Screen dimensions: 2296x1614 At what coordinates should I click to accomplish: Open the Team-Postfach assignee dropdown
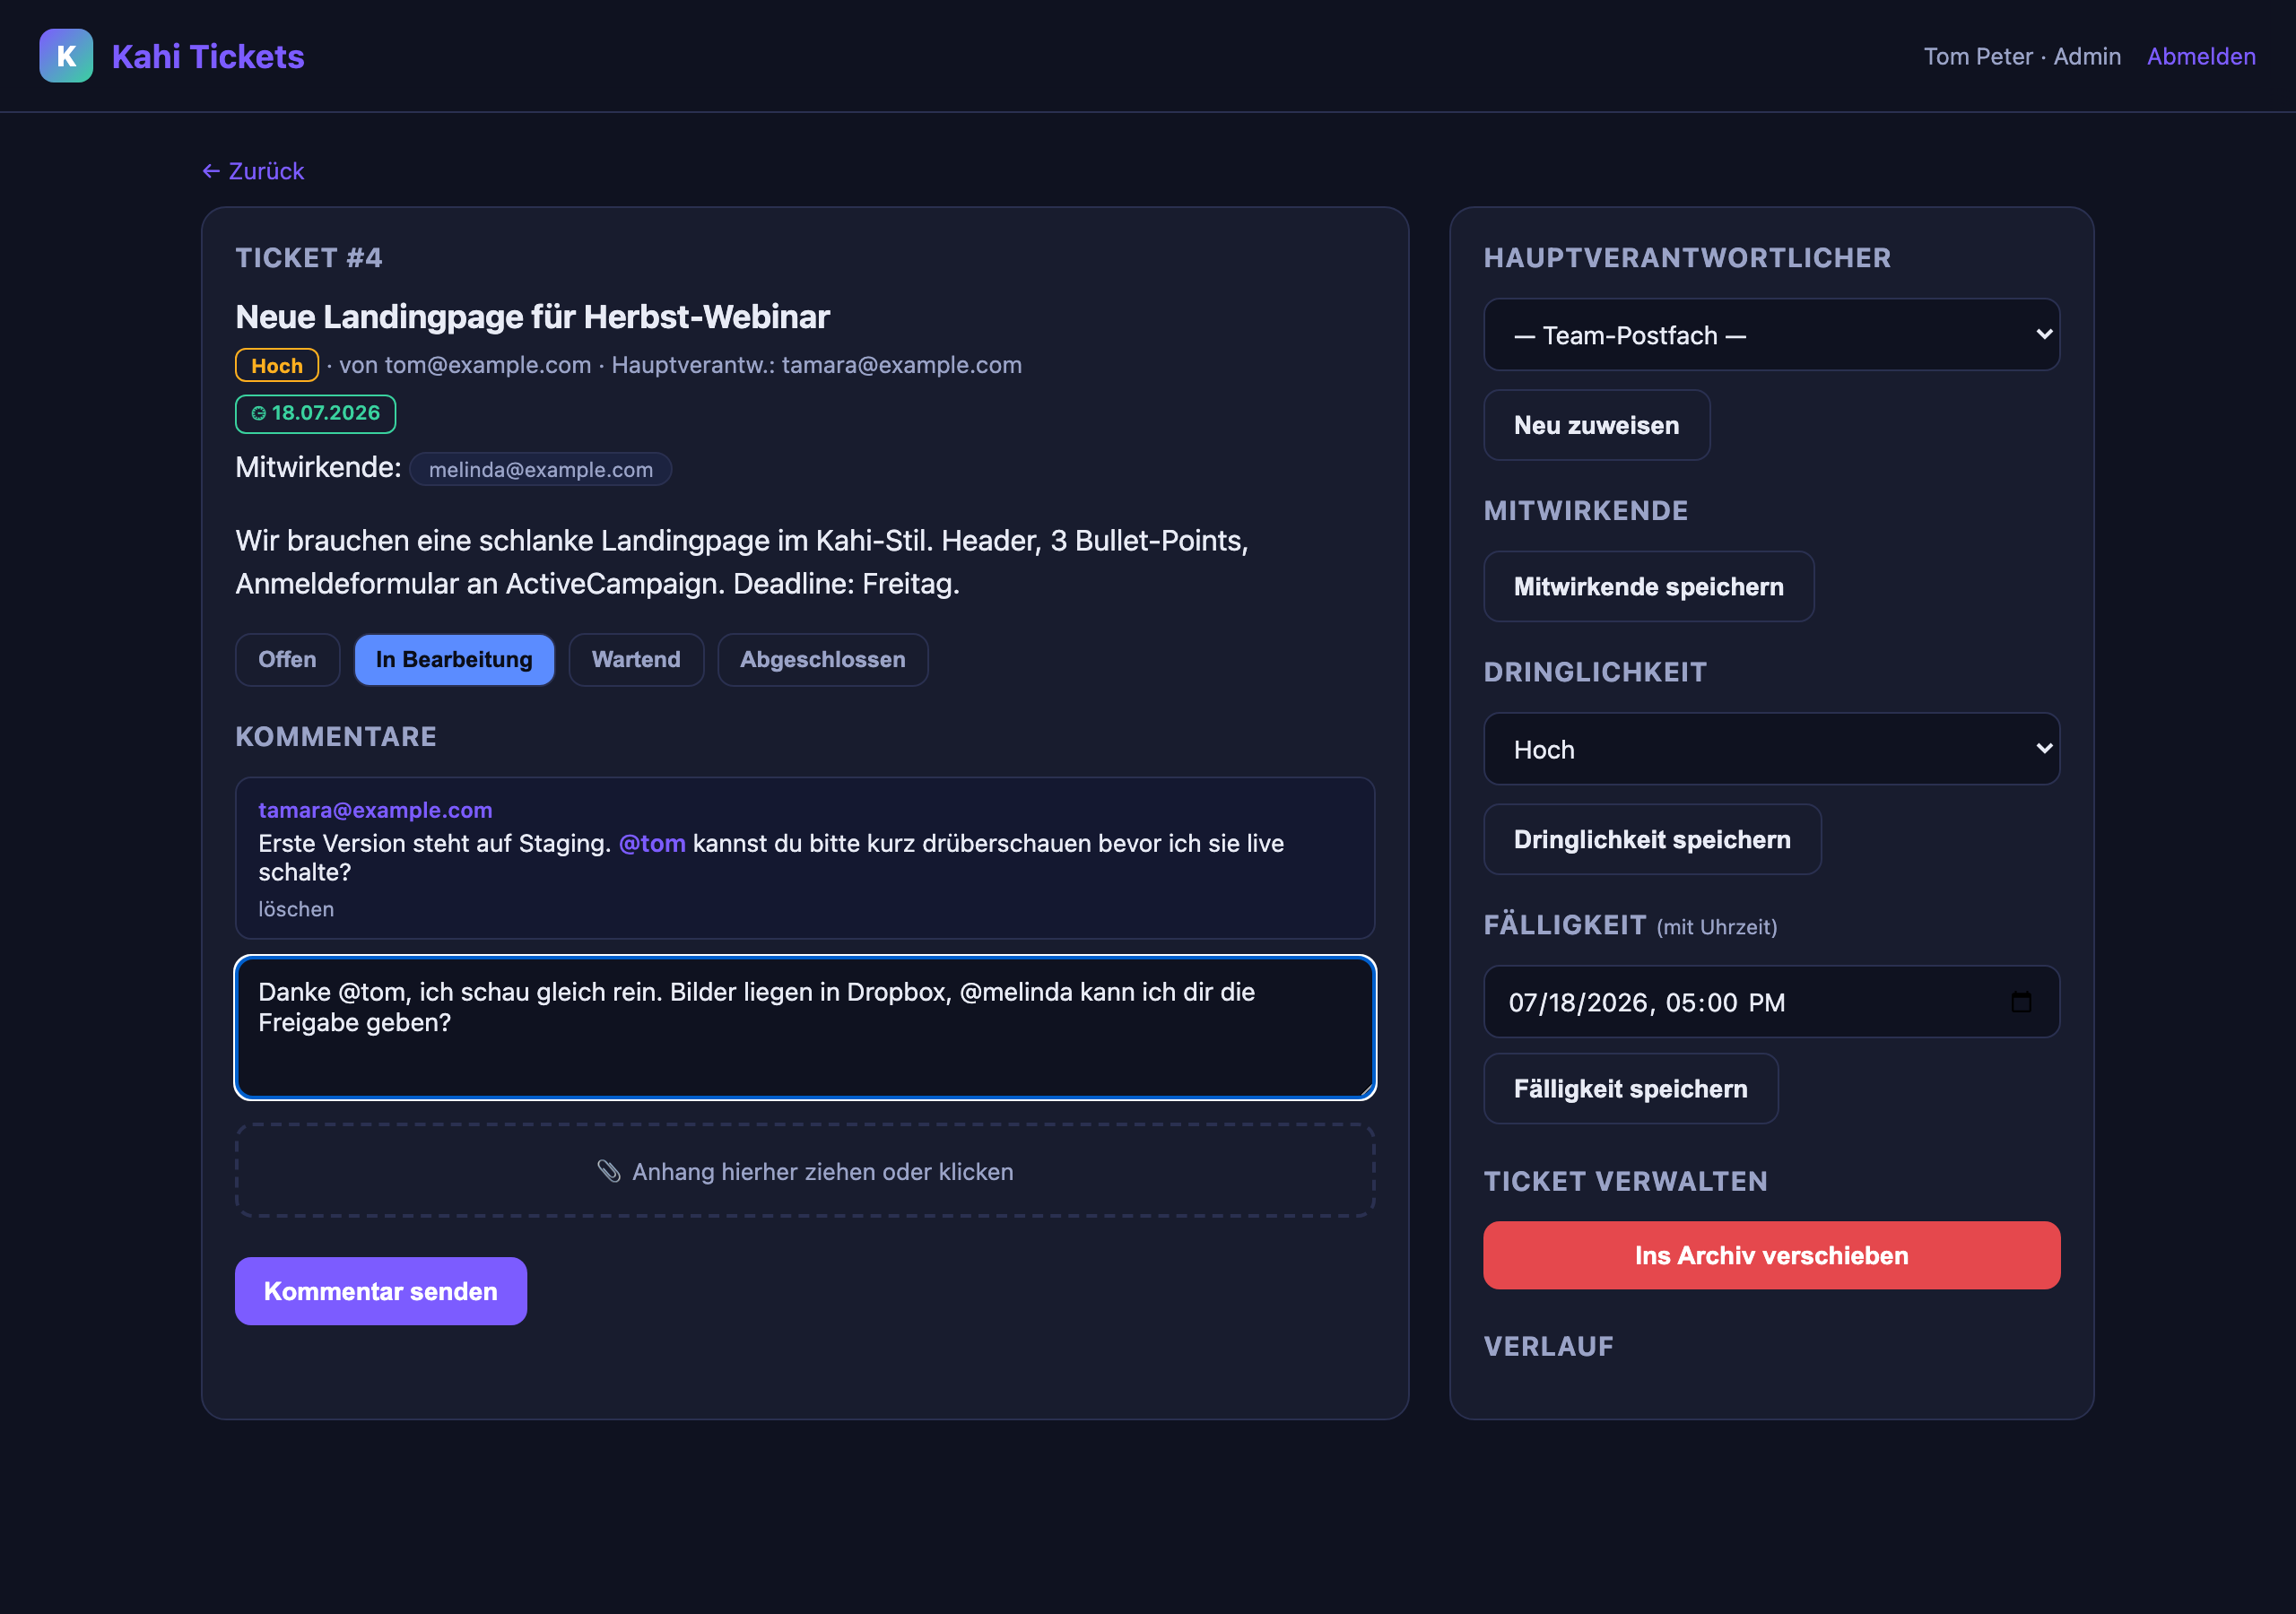tap(1771, 335)
